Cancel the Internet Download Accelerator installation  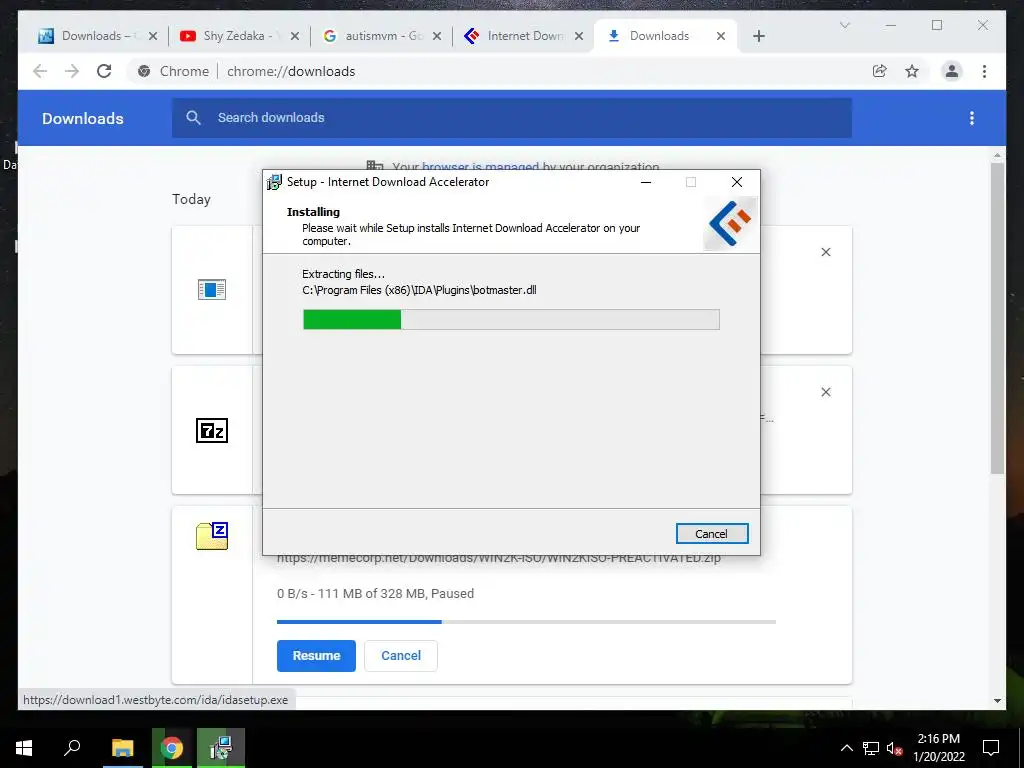(x=712, y=534)
